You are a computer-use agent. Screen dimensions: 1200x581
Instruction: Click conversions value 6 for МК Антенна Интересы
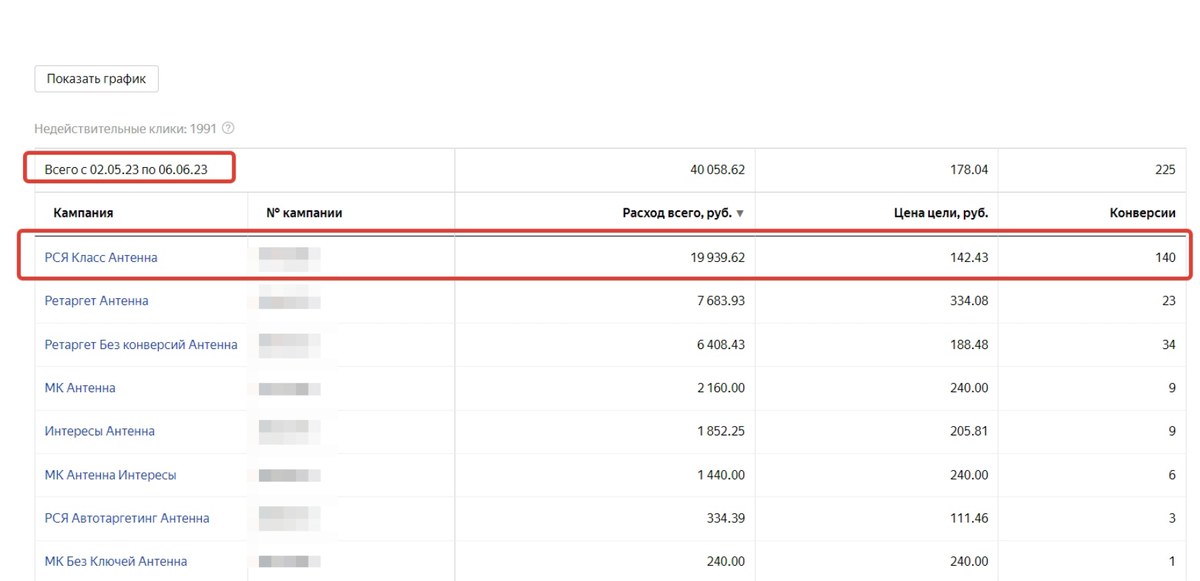[1172, 474]
